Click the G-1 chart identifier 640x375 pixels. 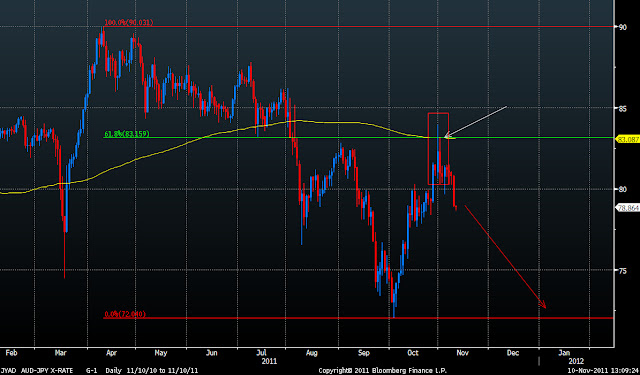coord(91,371)
